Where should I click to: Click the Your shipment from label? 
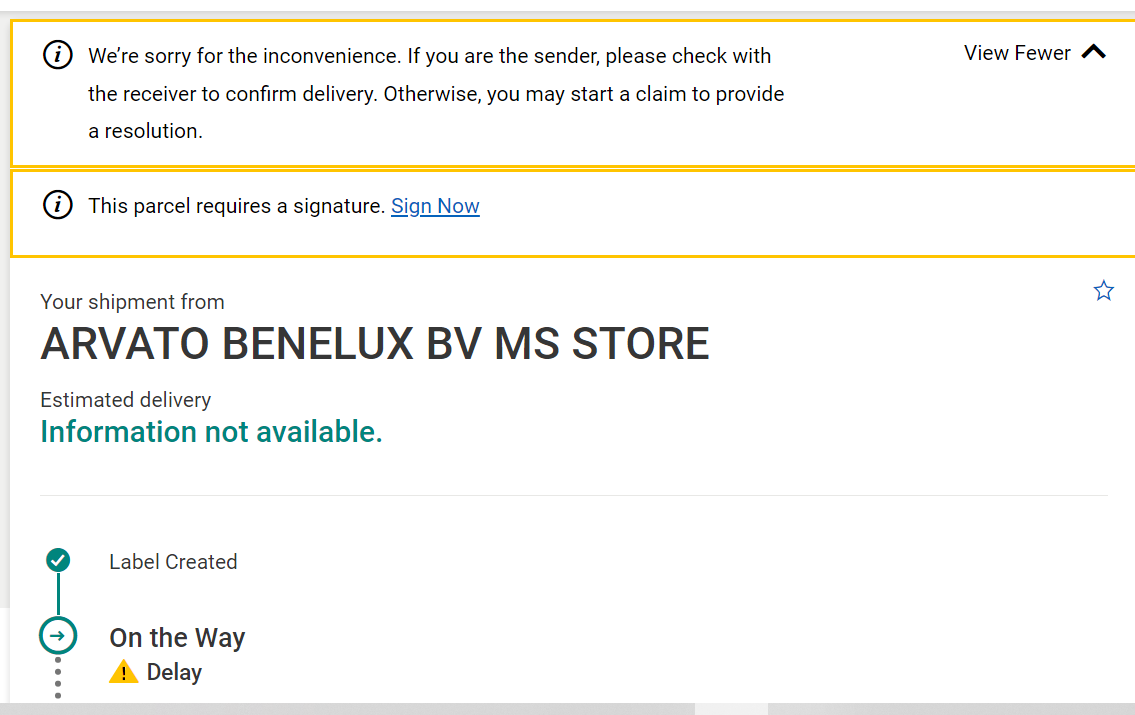[132, 302]
